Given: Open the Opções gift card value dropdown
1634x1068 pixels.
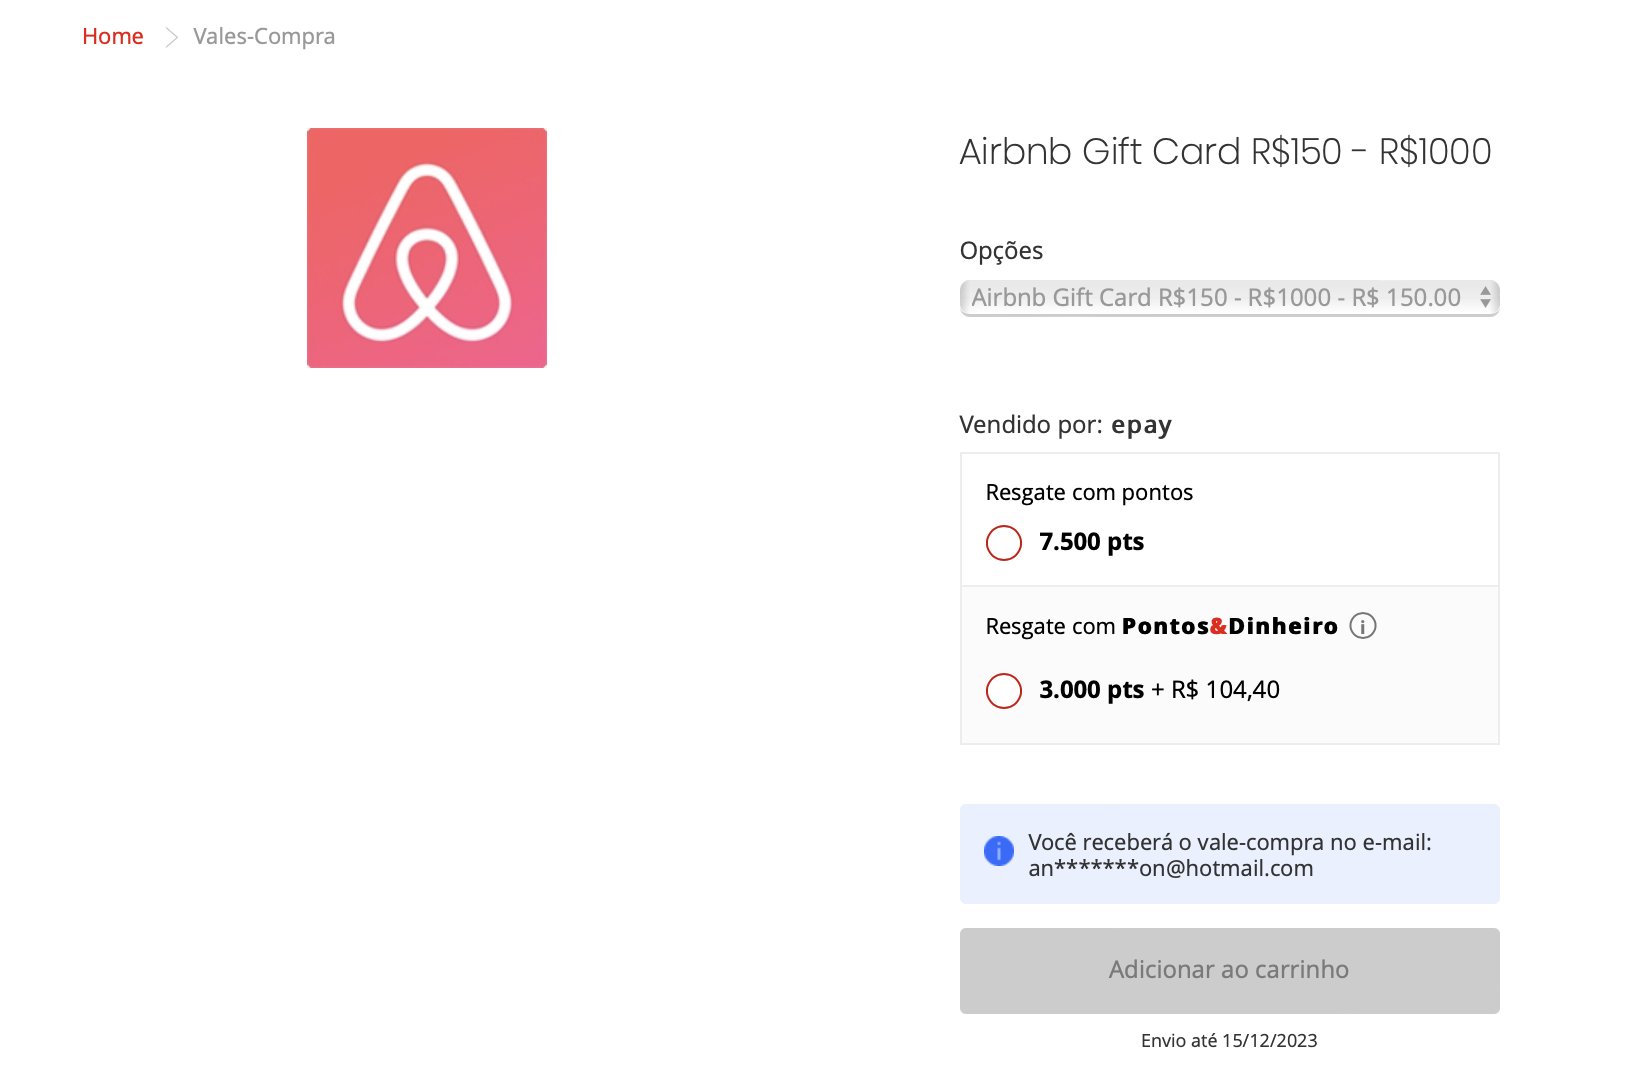Looking at the screenshot, I should 1229,298.
